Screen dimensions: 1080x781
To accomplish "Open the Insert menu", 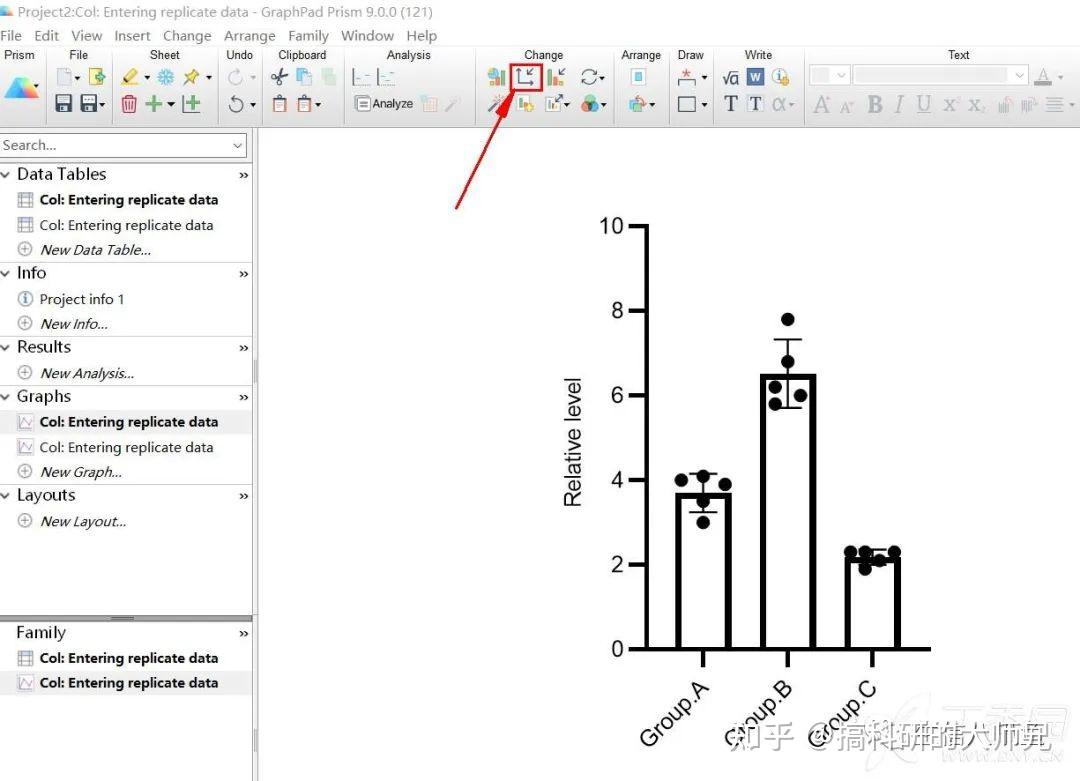I will (x=132, y=36).
